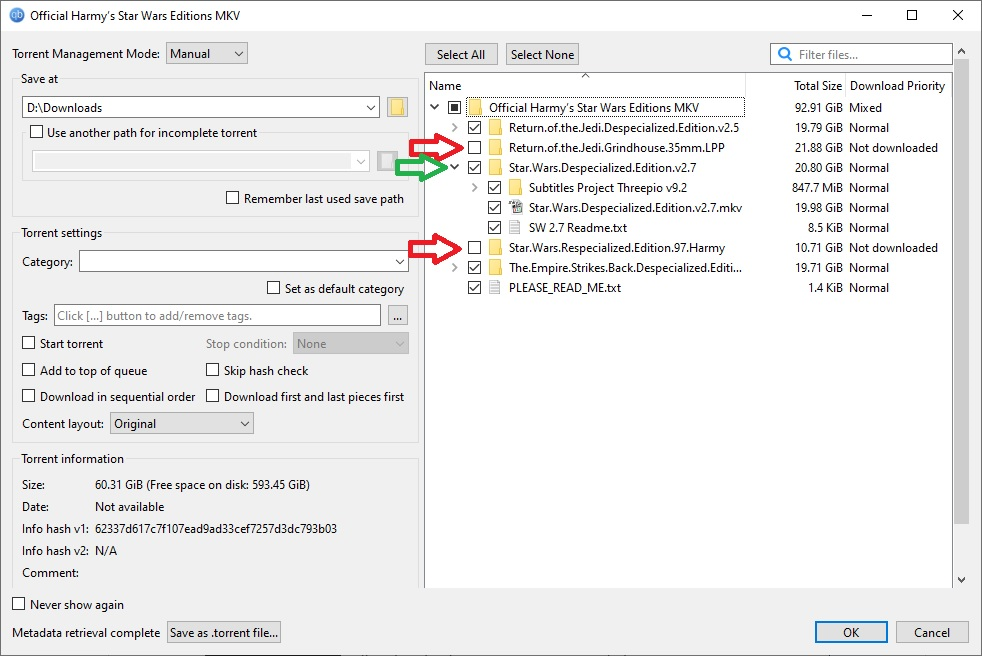The height and width of the screenshot is (656, 982).
Task: Click the file list vertical scrollbar thumb
Action: click(x=961, y=293)
